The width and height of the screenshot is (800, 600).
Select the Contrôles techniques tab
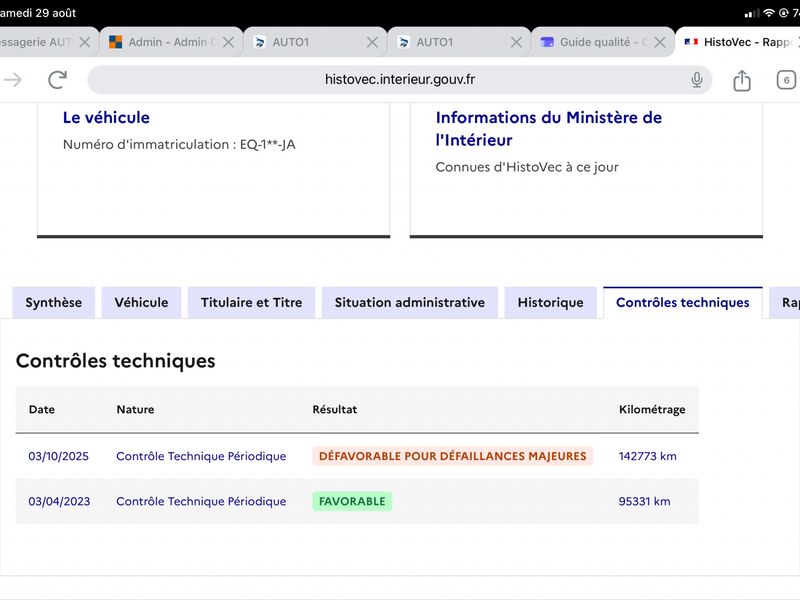click(x=683, y=303)
